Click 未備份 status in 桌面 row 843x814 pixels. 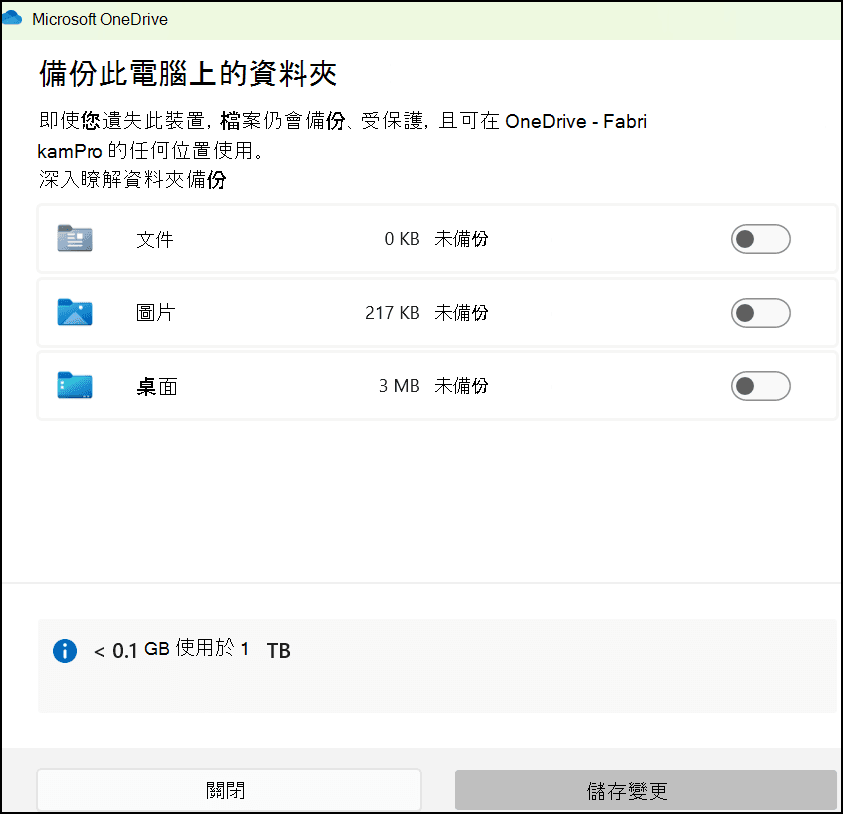(461, 385)
